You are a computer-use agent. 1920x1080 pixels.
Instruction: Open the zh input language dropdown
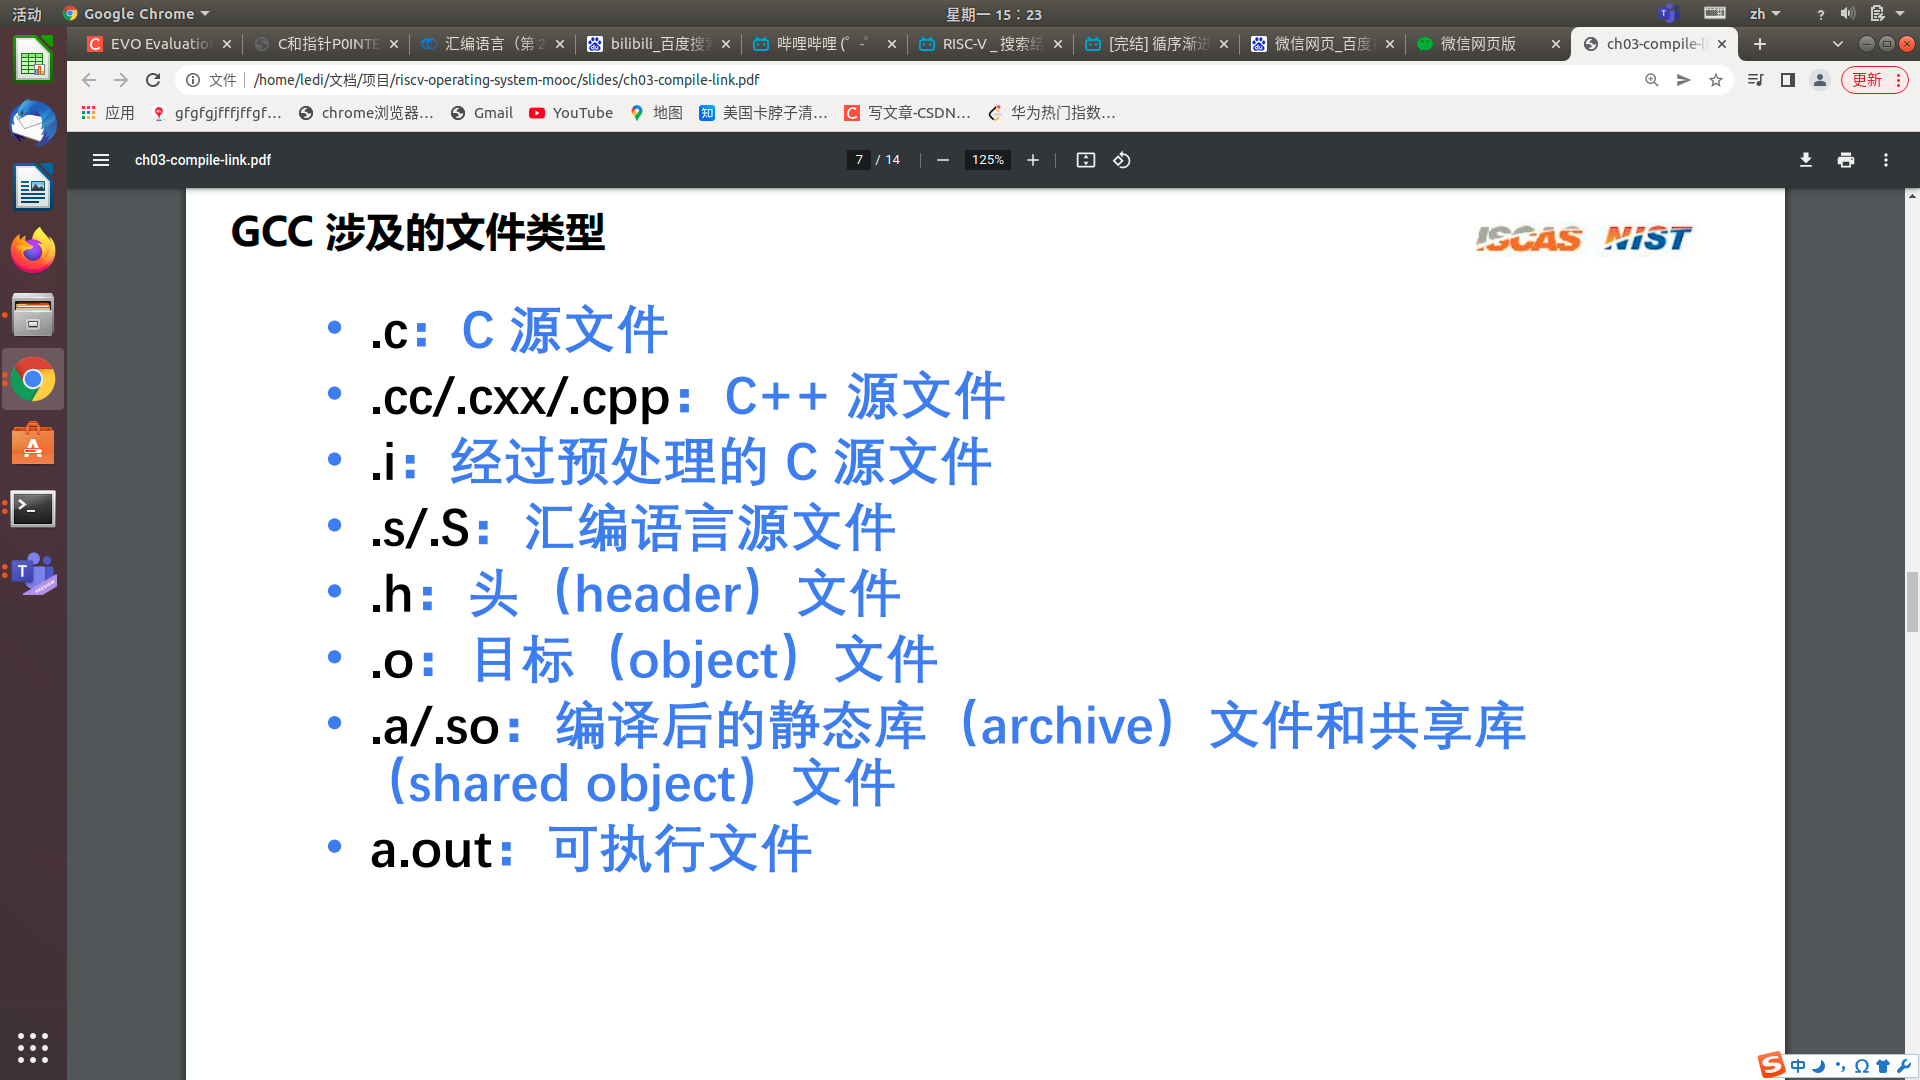[1765, 14]
